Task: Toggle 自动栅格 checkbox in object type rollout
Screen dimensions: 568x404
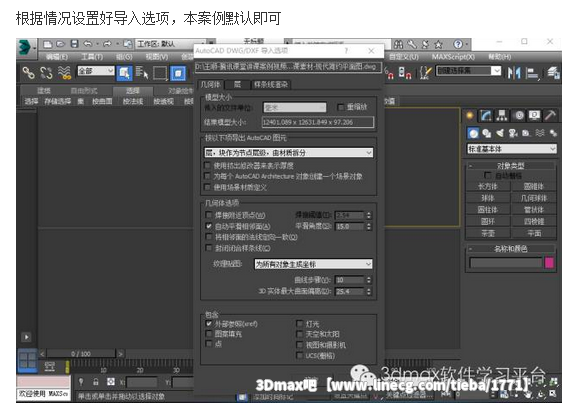Action: coord(488,175)
